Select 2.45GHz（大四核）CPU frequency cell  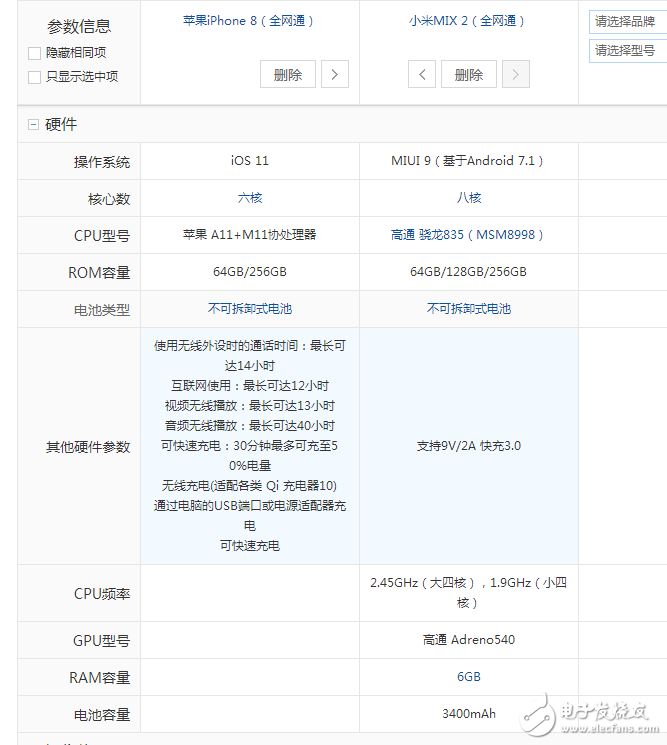(x=469, y=592)
